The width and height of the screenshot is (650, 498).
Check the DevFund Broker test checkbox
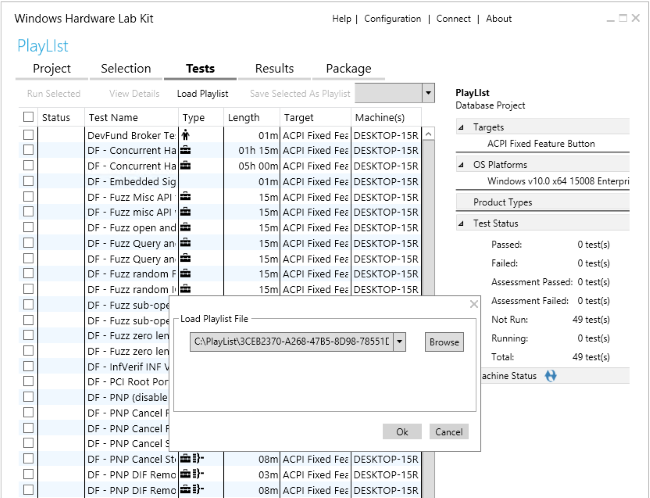(x=29, y=135)
